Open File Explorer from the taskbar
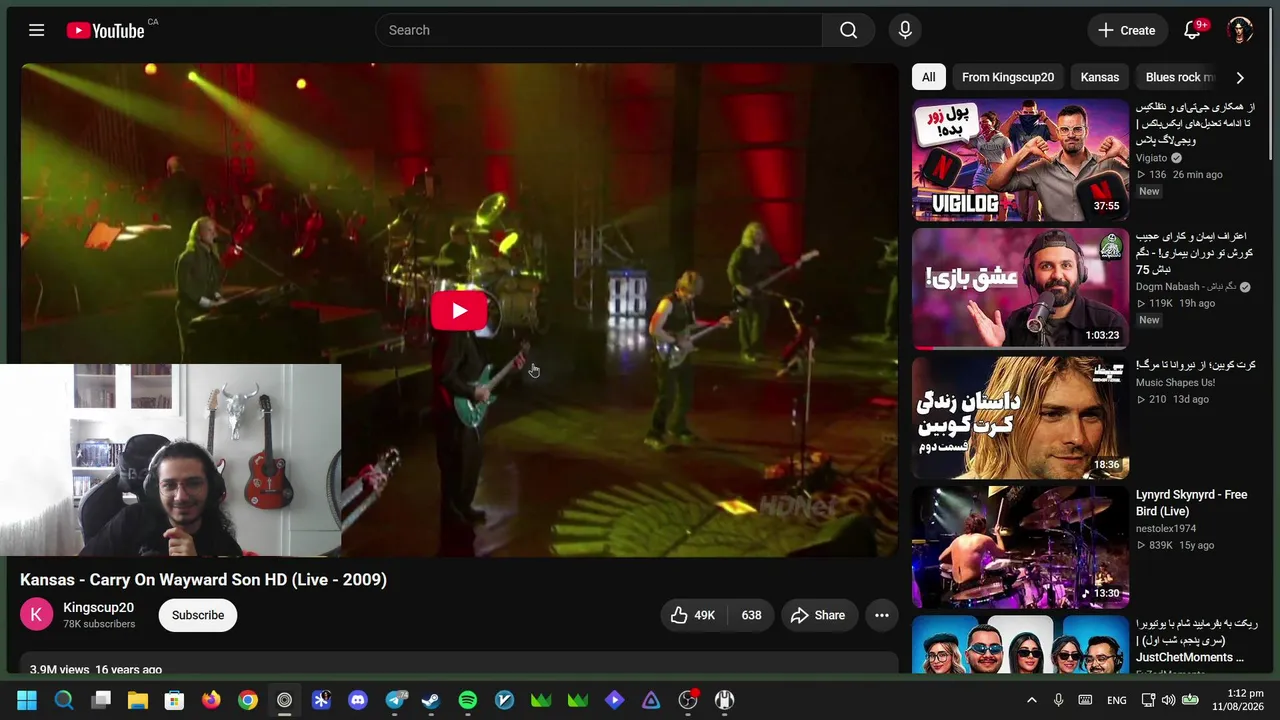 pyautogui.click(x=138, y=700)
